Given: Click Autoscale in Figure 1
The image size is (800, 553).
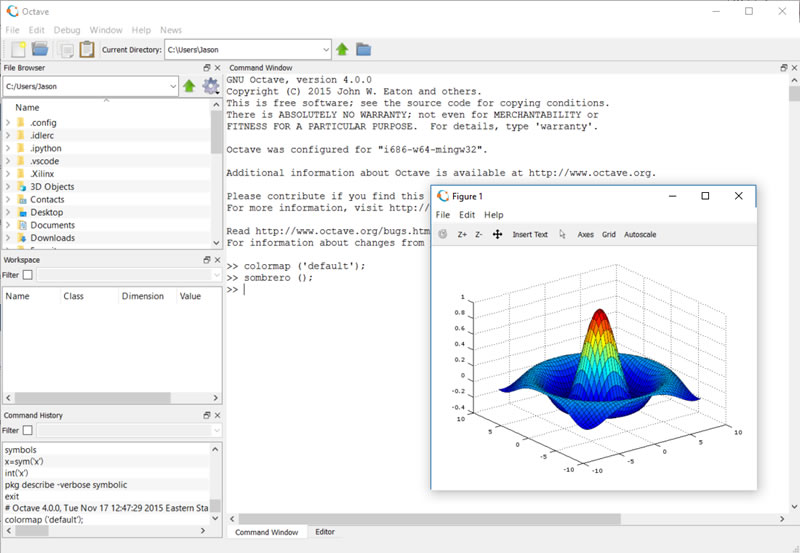Looking at the screenshot, I should click(640, 235).
